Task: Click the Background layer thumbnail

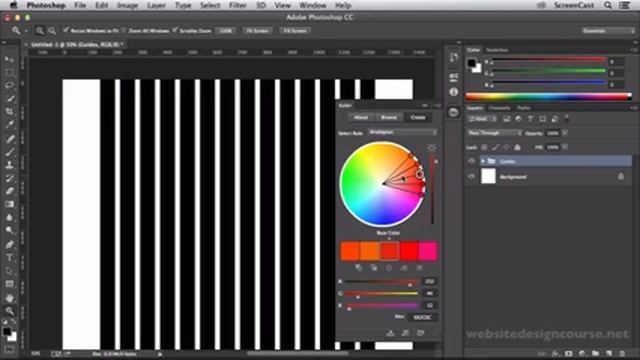Action: tap(488, 176)
